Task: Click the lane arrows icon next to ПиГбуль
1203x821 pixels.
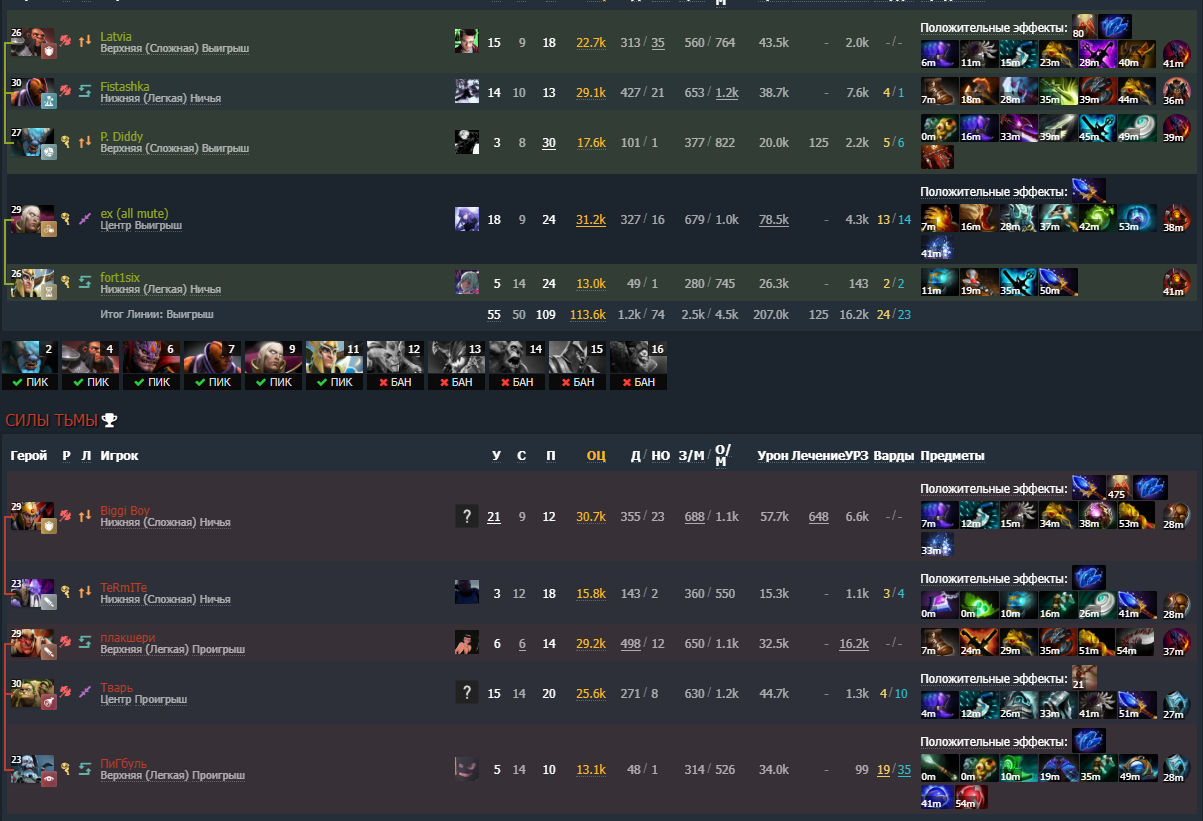Action: coord(85,768)
